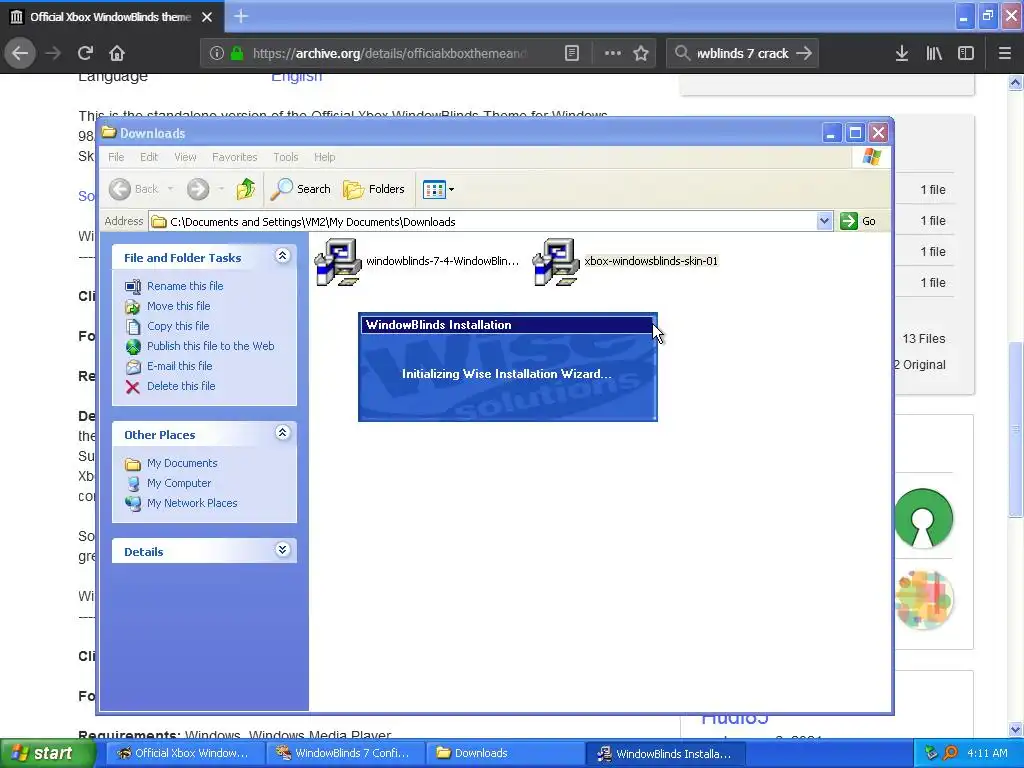
Task: Open My Computer from Other Places
Action: (x=179, y=483)
